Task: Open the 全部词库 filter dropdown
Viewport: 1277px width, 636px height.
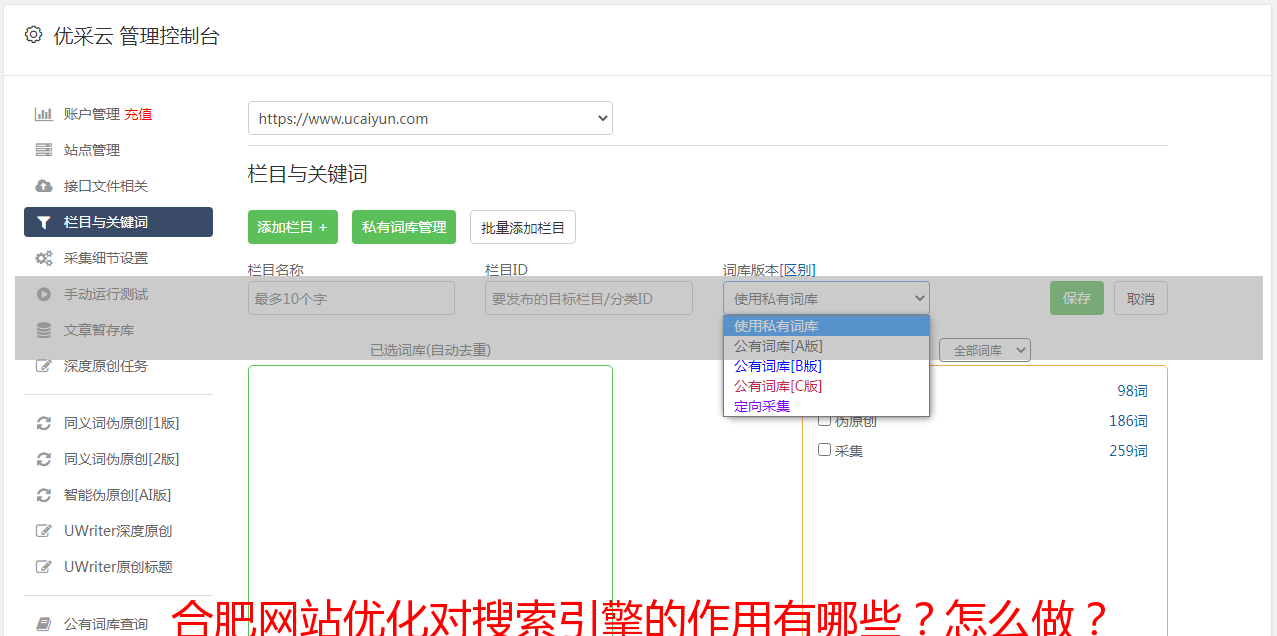Action: pyautogui.click(x=985, y=350)
